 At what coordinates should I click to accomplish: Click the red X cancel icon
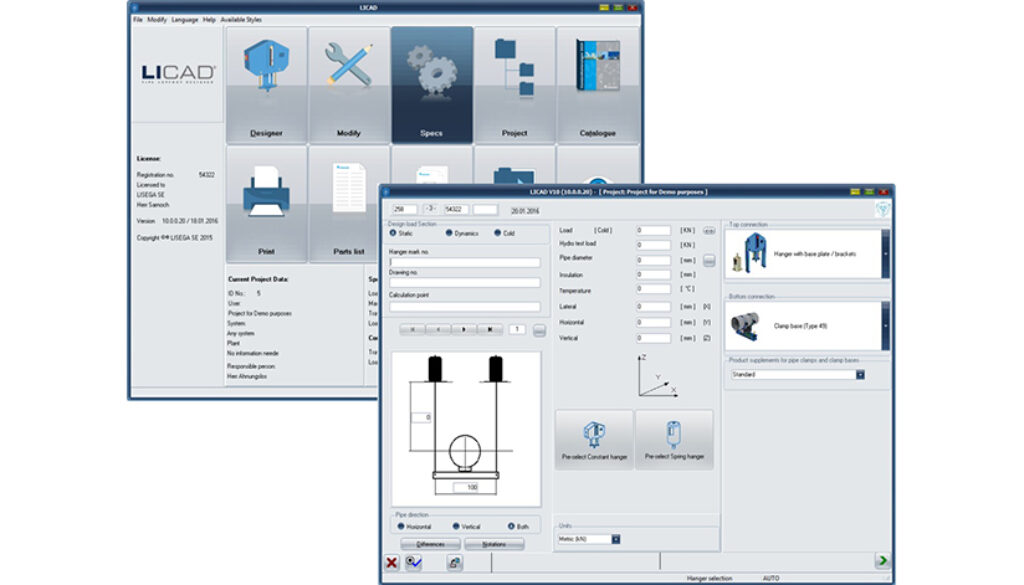(x=392, y=563)
